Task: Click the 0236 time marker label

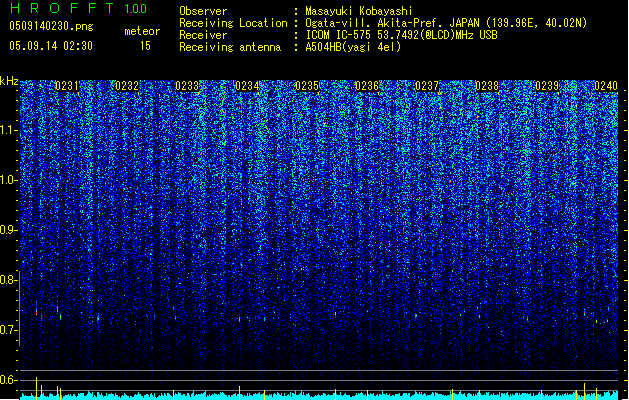Action: tap(367, 86)
